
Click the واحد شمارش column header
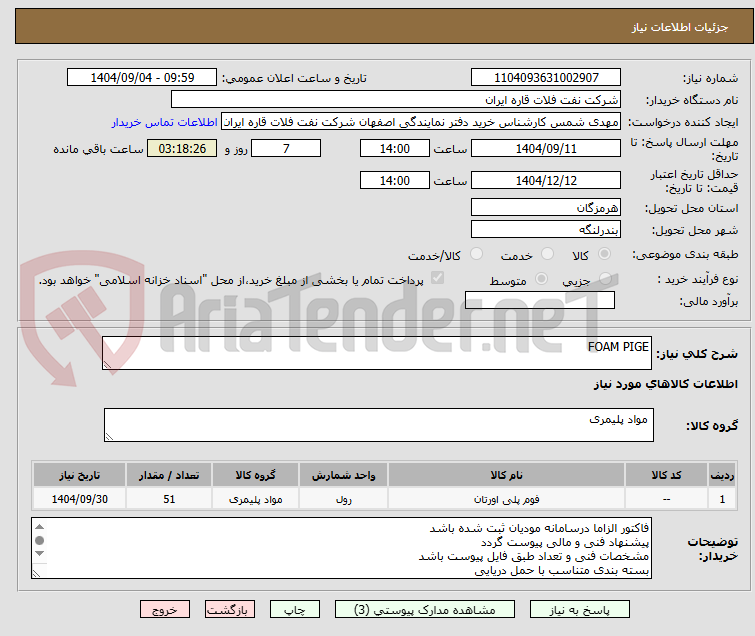coord(343,475)
